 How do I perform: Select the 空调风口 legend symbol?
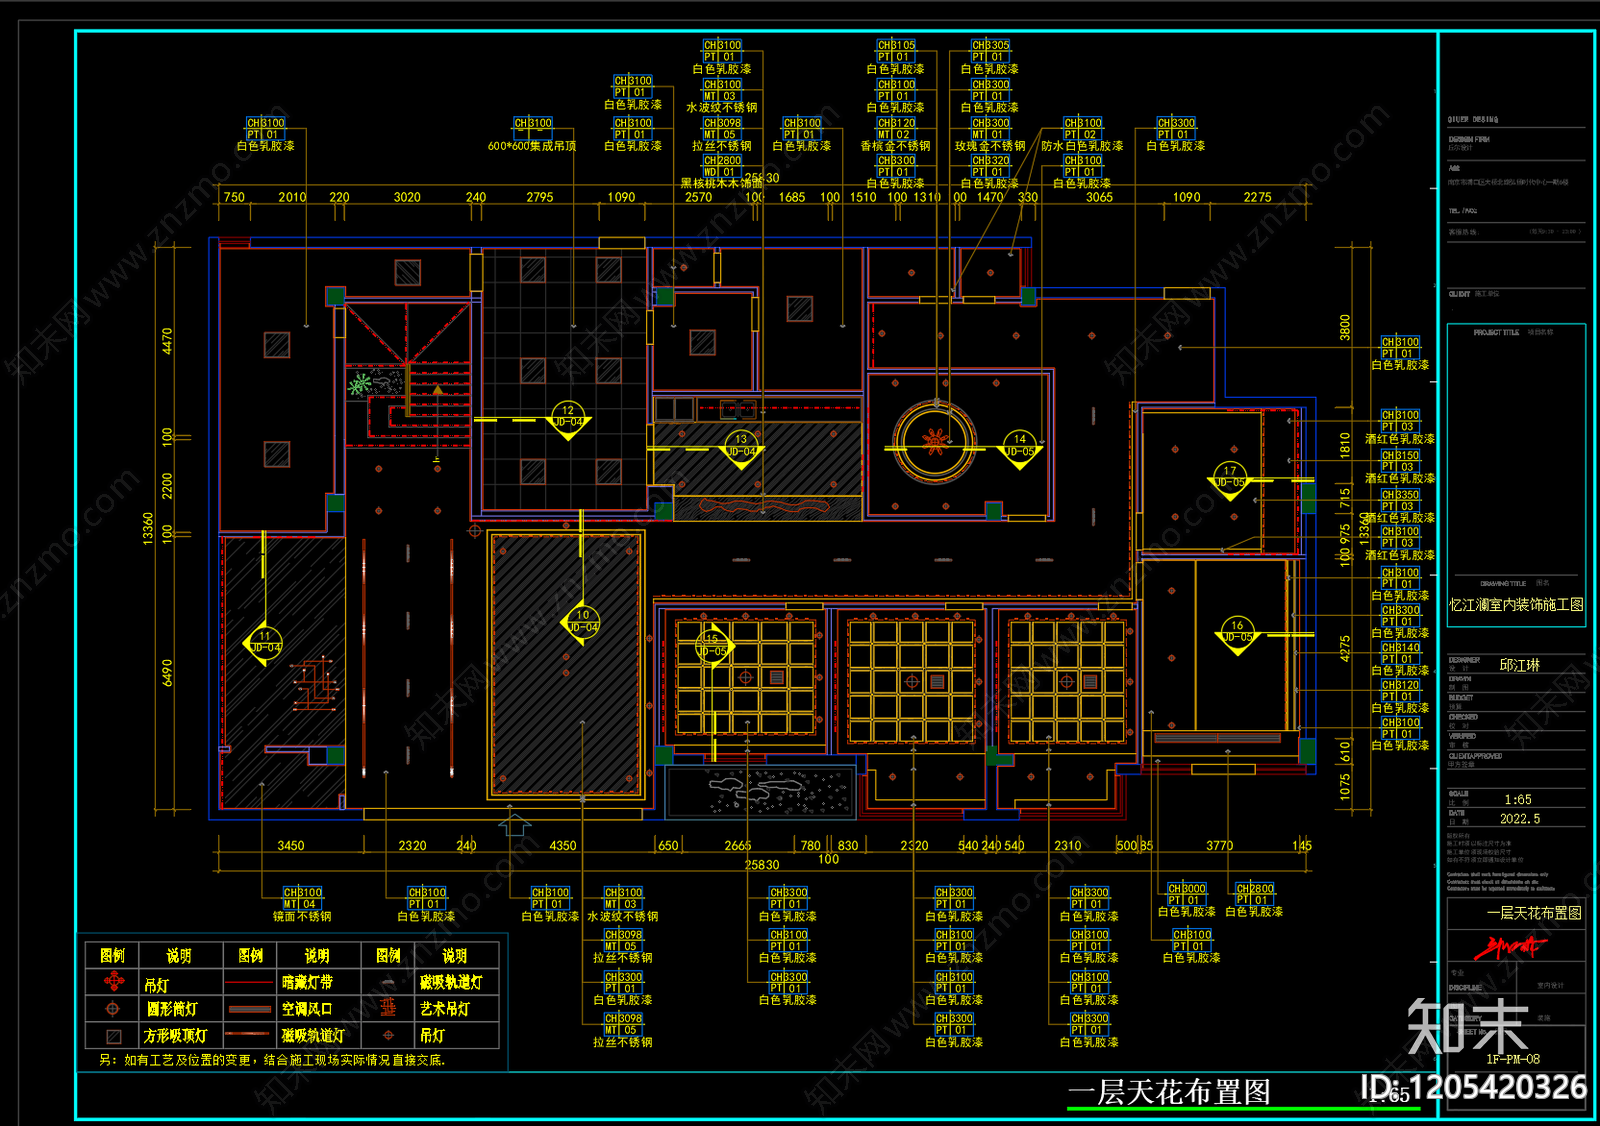[x=250, y=1010]
